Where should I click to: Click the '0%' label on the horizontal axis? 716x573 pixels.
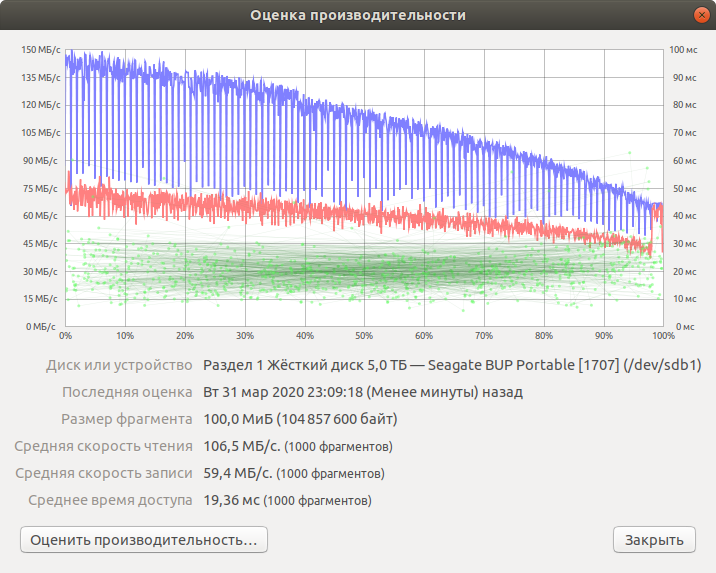click(x=65, y=336)
